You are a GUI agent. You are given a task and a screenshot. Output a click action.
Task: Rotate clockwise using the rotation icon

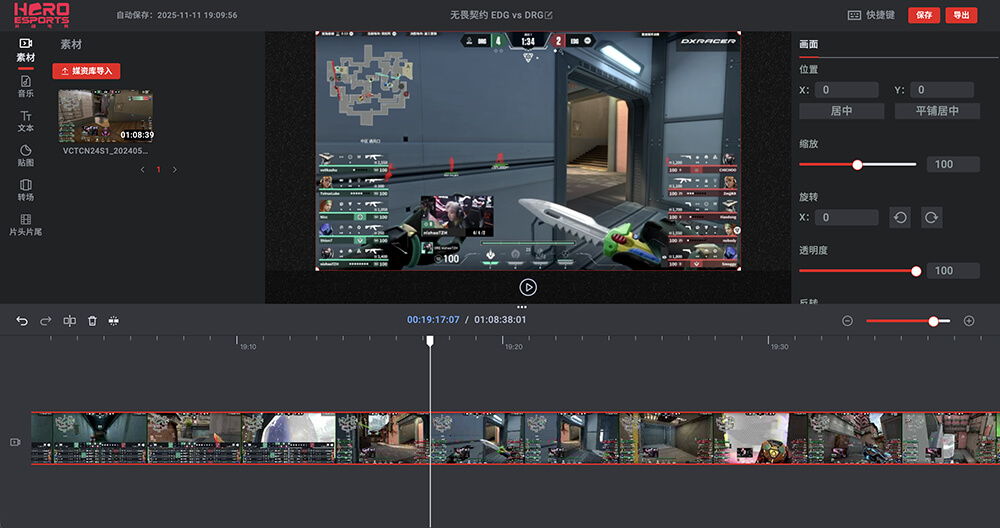[x=931, y=217]
